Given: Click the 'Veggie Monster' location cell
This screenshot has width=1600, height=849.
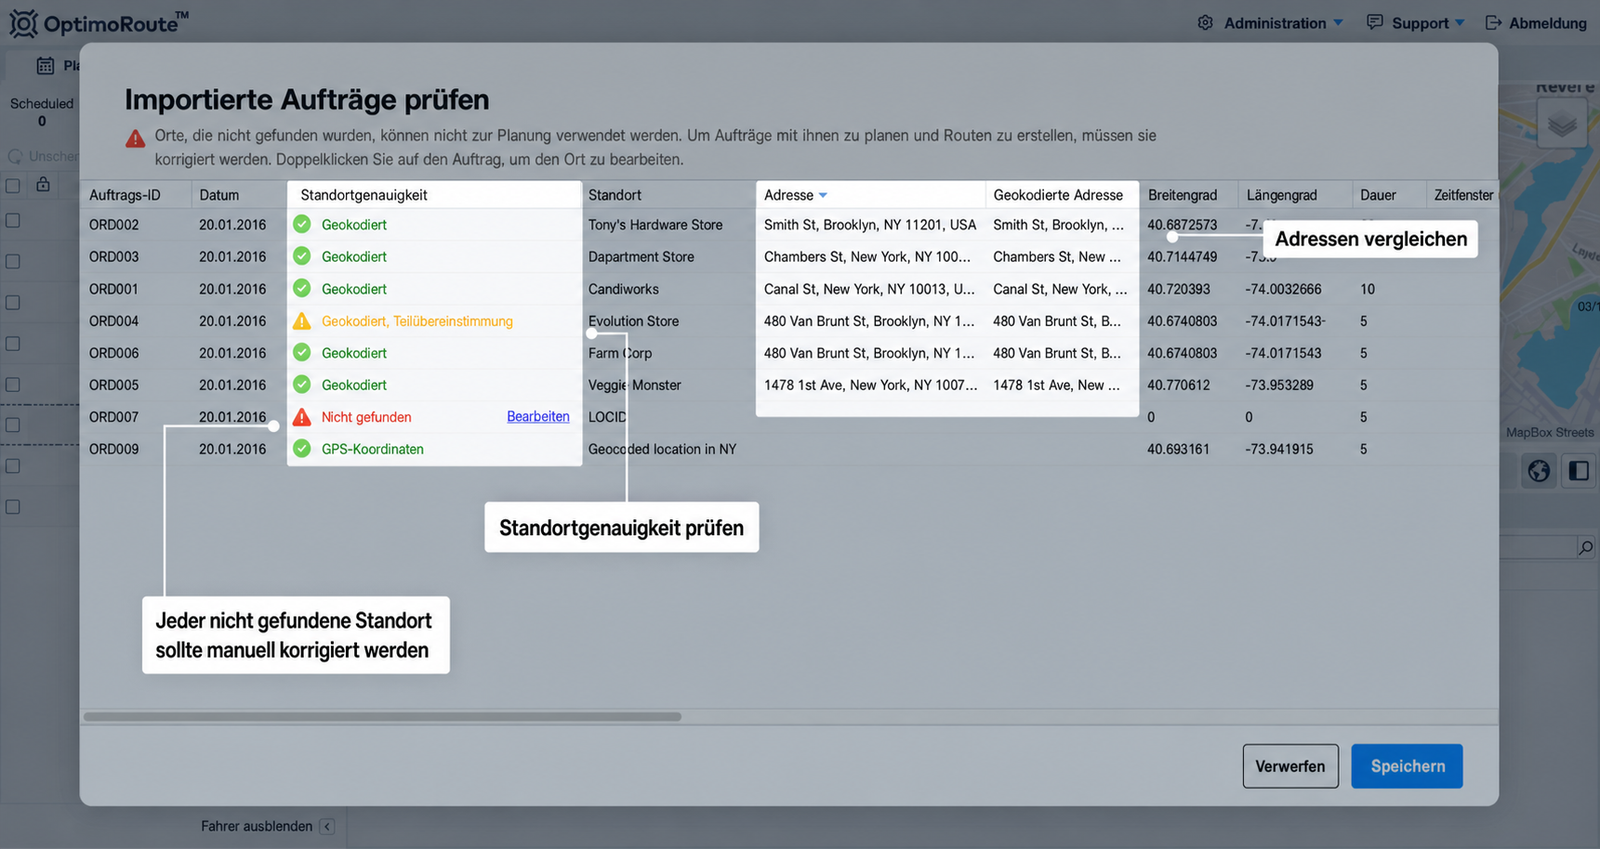Looking at the screenshot, I should (635, 385).
